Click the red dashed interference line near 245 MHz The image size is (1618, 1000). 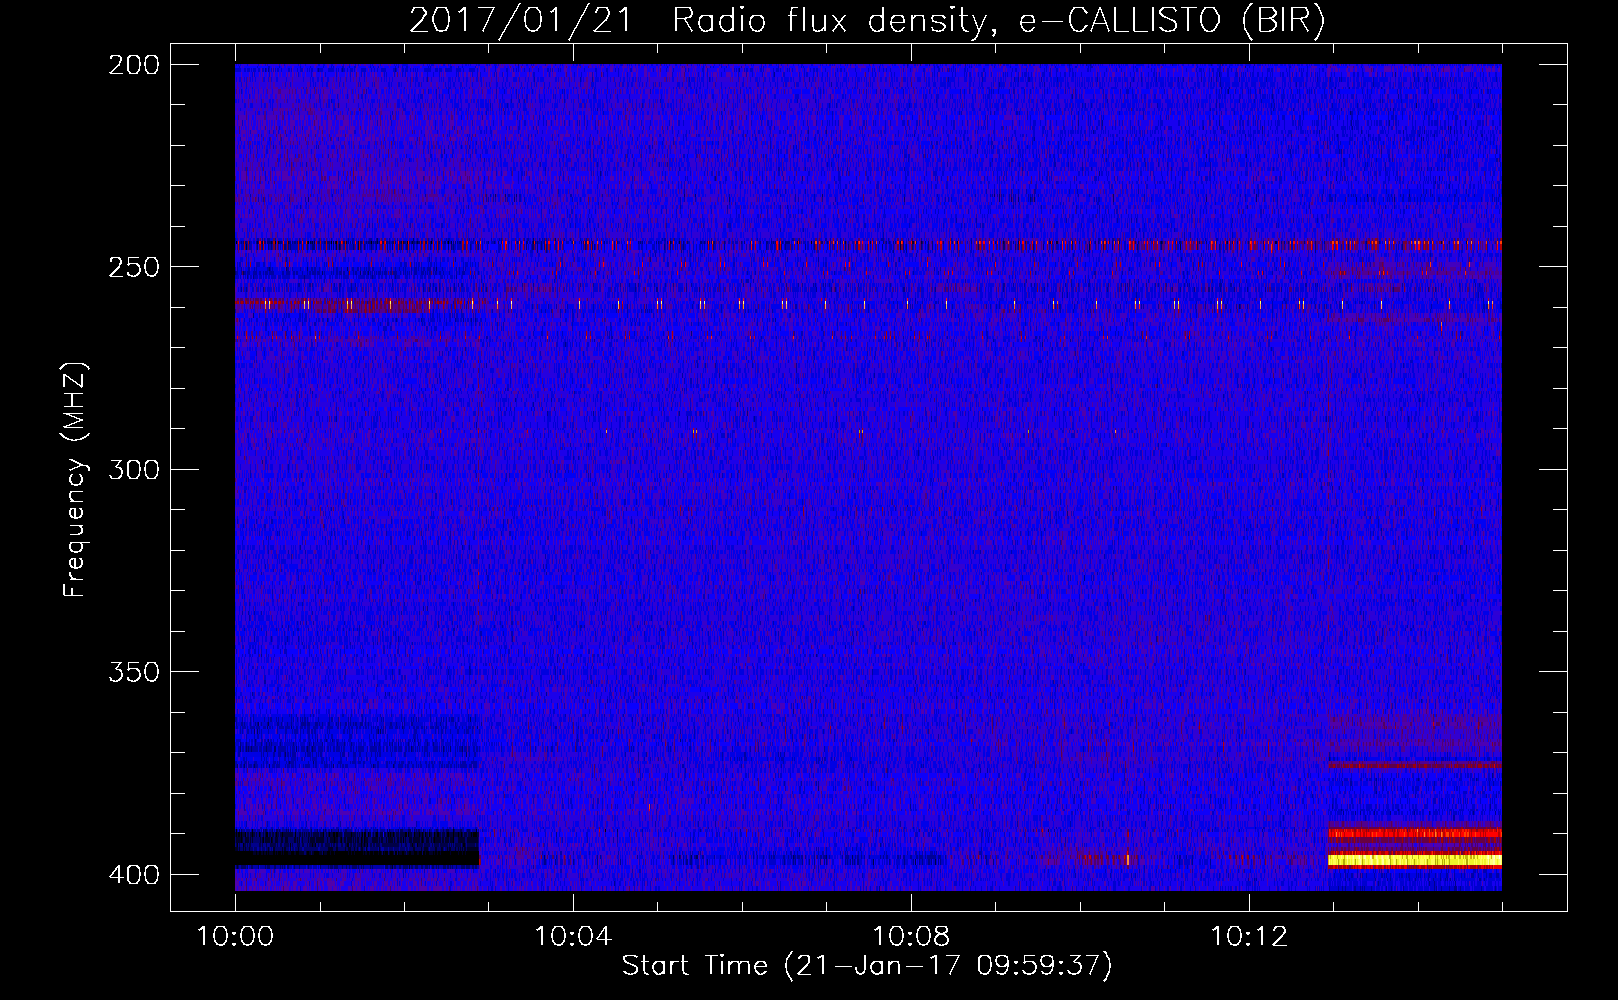[868, 244]
